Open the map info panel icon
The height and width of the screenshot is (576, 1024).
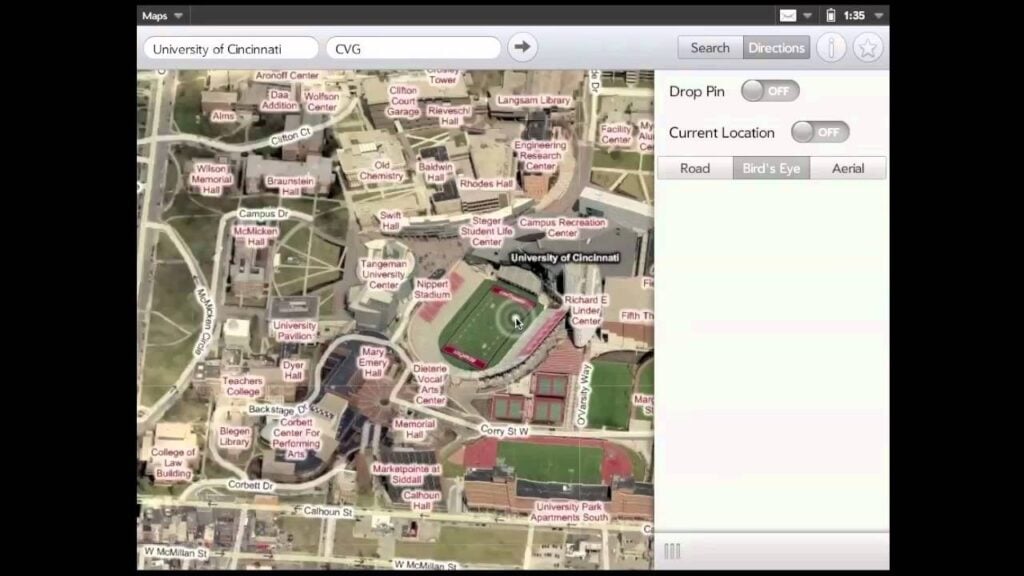click(x=831, y=47)
